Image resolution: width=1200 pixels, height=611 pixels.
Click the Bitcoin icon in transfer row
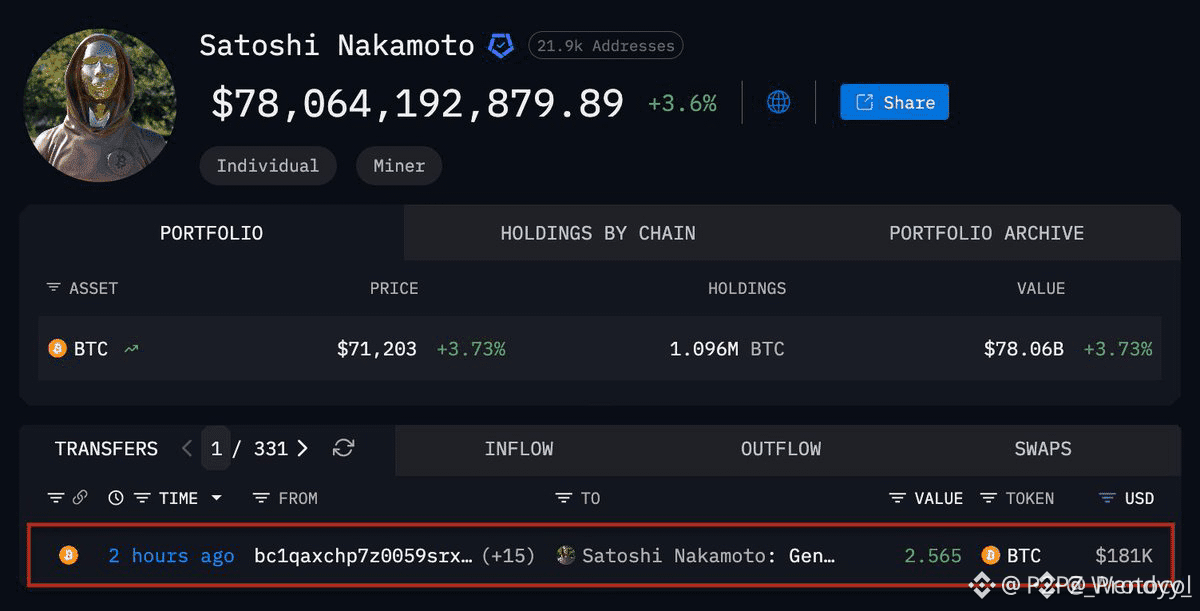point(69,555)
